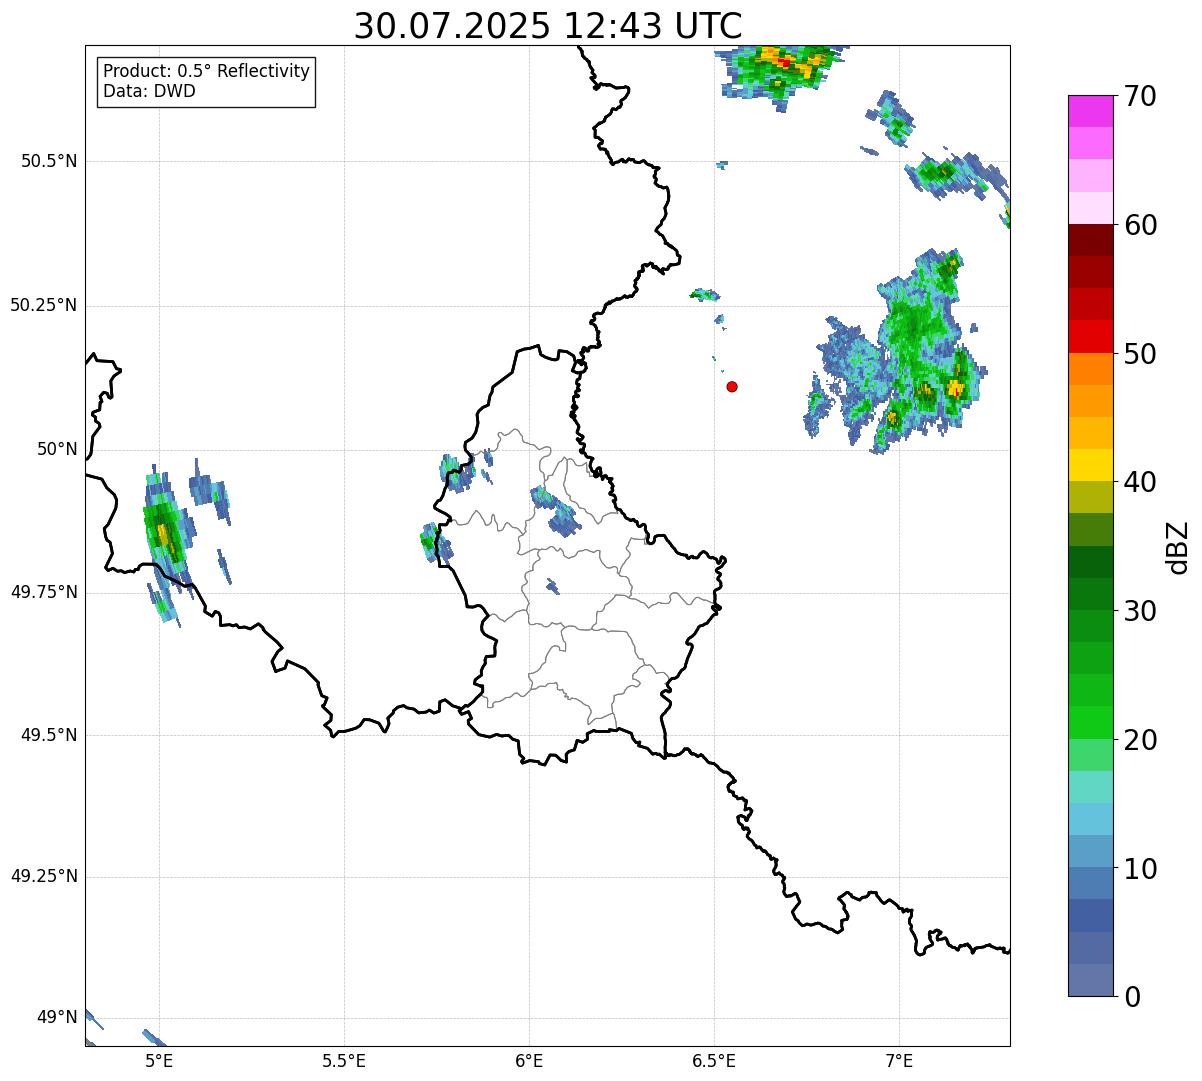This screenshot has height=1081, width=1202.
Task: Click the 5.5°E longitude label
Action: (344, 1060)
